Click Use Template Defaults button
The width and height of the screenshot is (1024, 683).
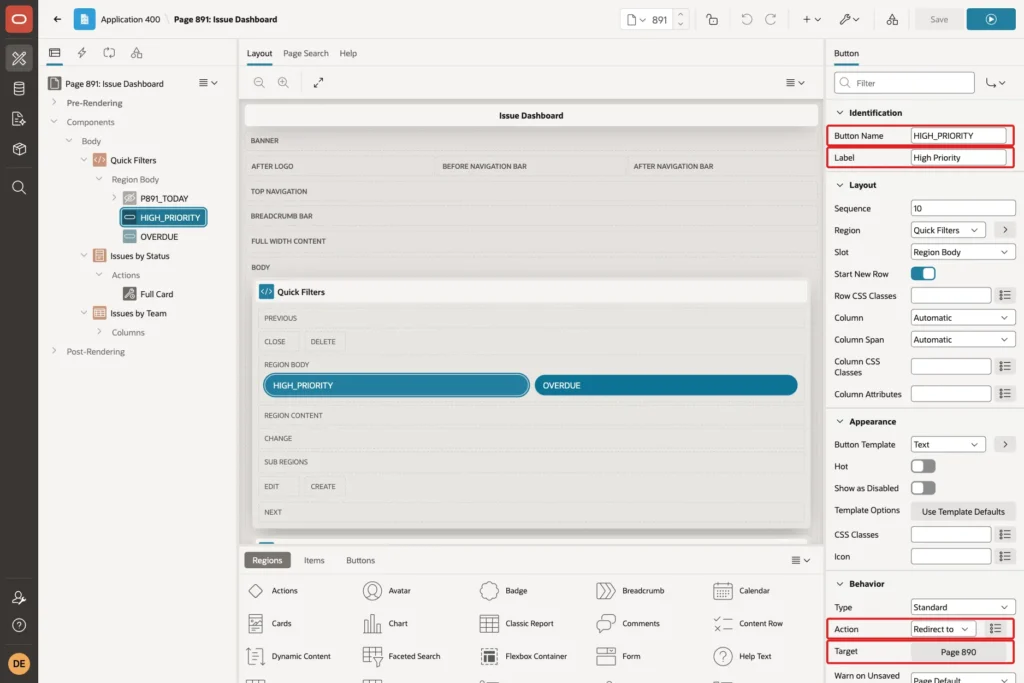click(963, 511)
